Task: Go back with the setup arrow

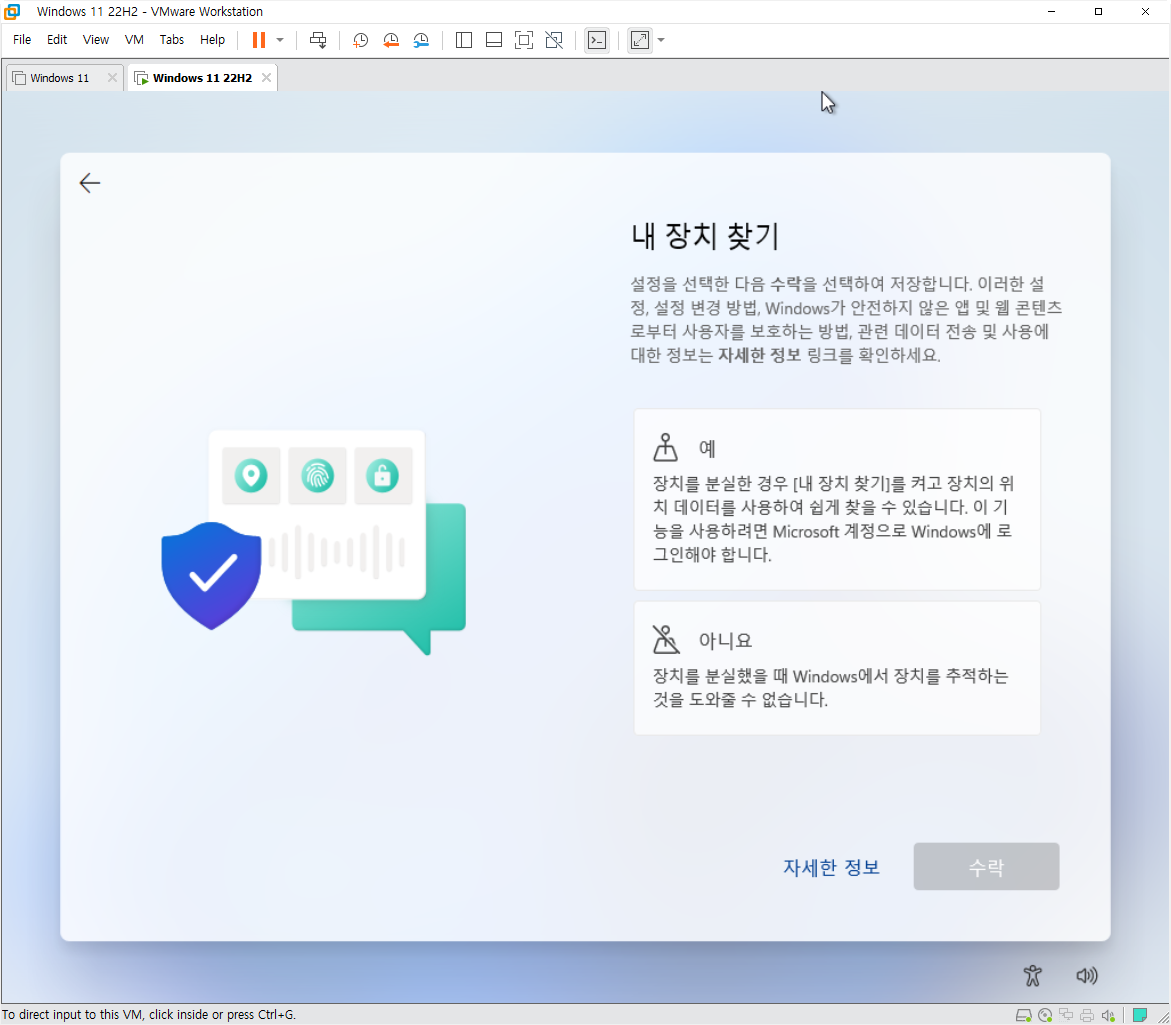Action: [x=90, y=183]
